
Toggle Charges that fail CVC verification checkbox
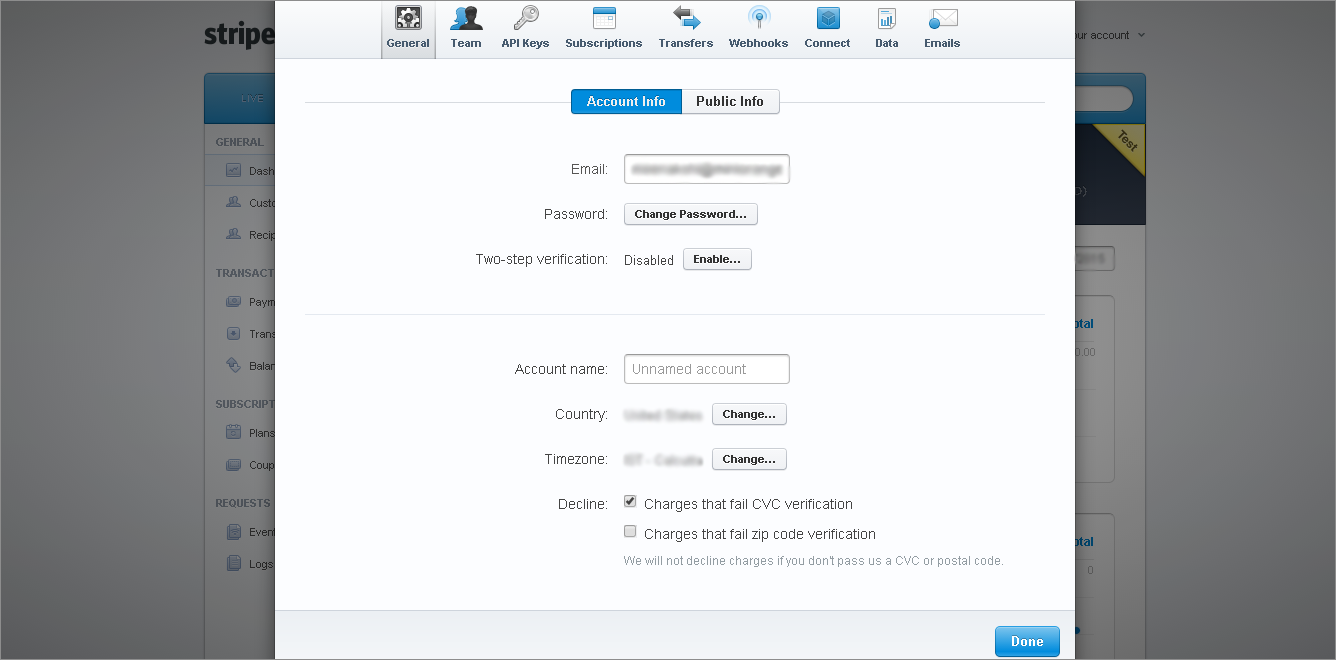(x=630, y=502)
